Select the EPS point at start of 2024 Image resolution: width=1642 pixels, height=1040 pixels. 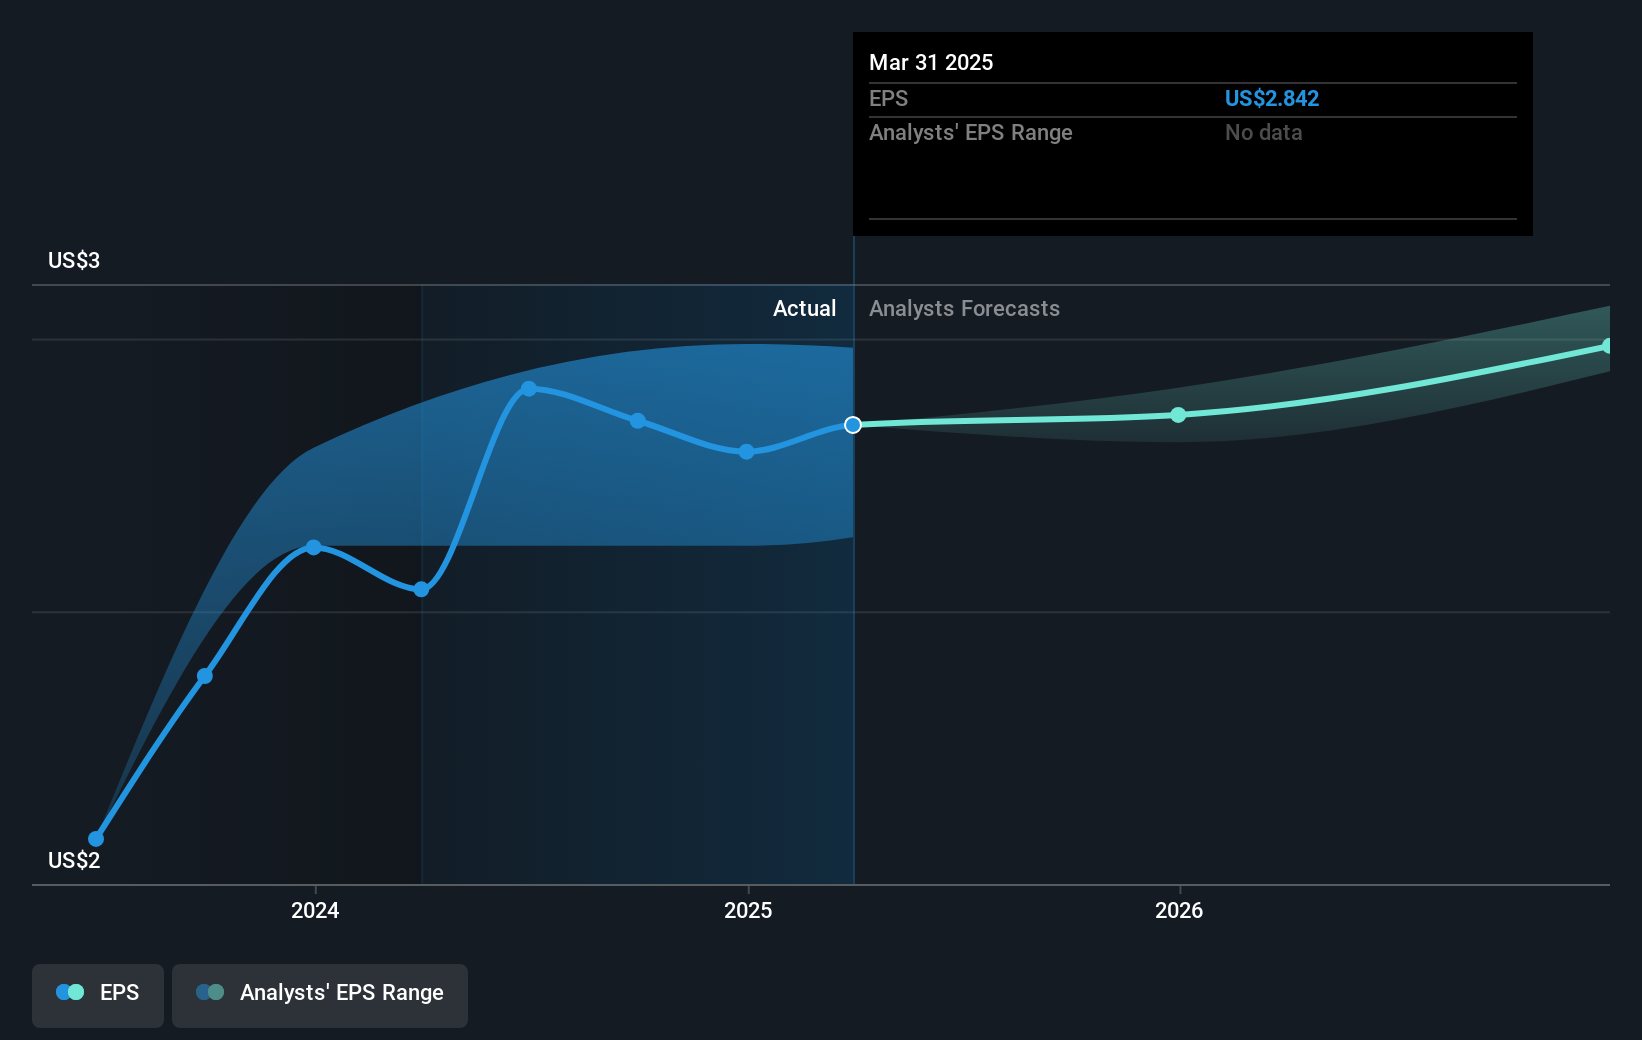click(x=314, y=547)
